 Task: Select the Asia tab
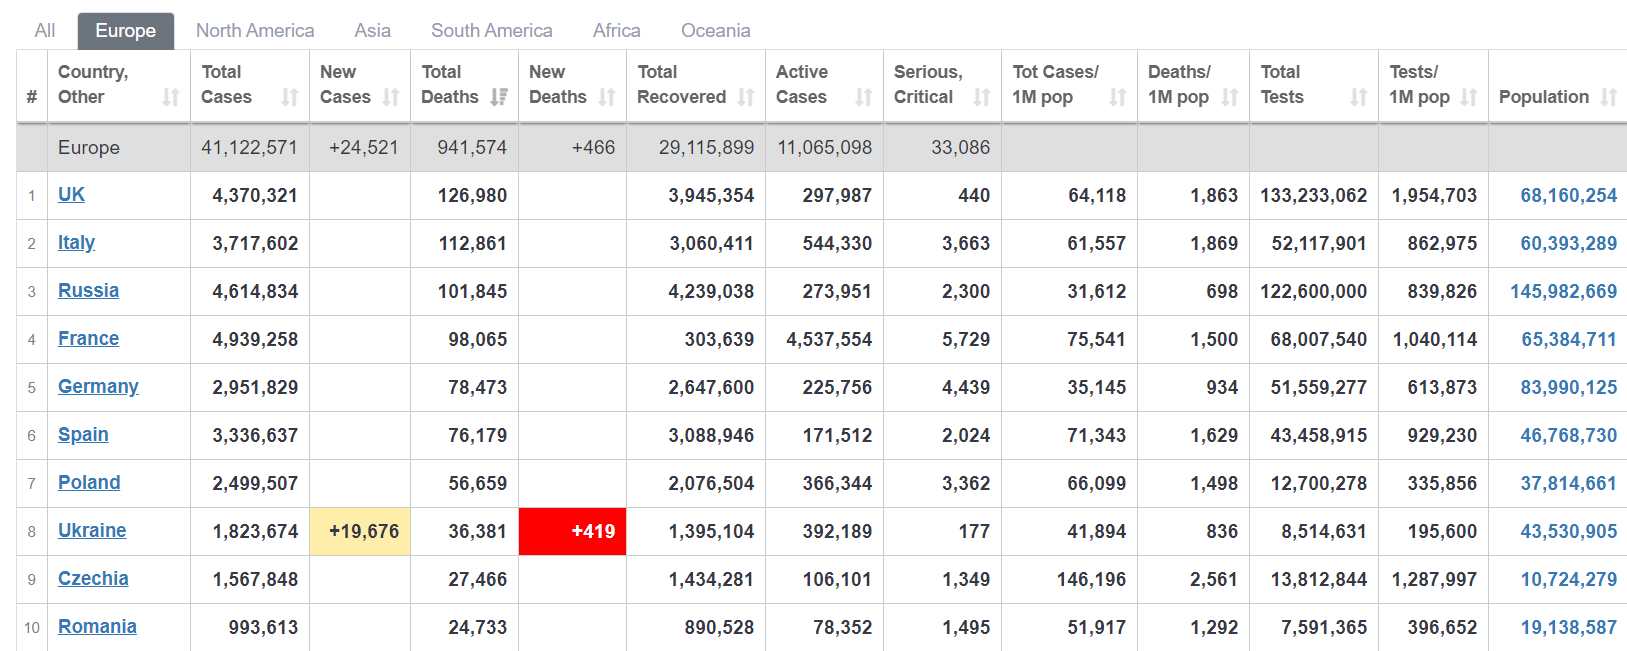tap(372, 31)
